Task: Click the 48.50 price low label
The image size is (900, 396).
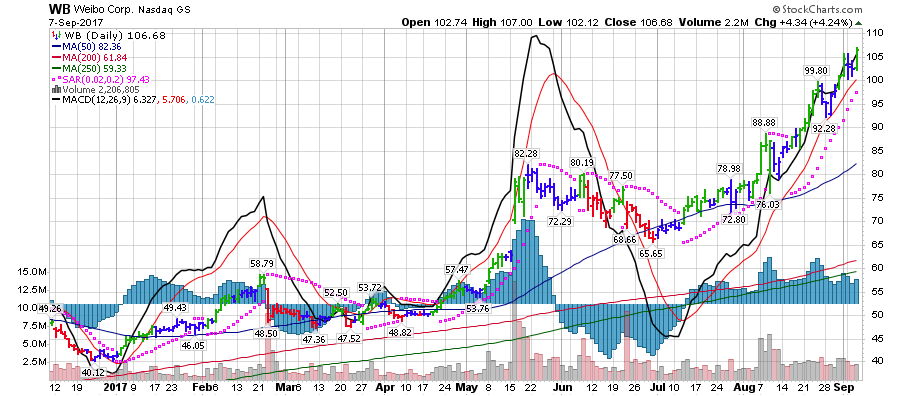Action: pyautogui.click(x=267, y=333)
